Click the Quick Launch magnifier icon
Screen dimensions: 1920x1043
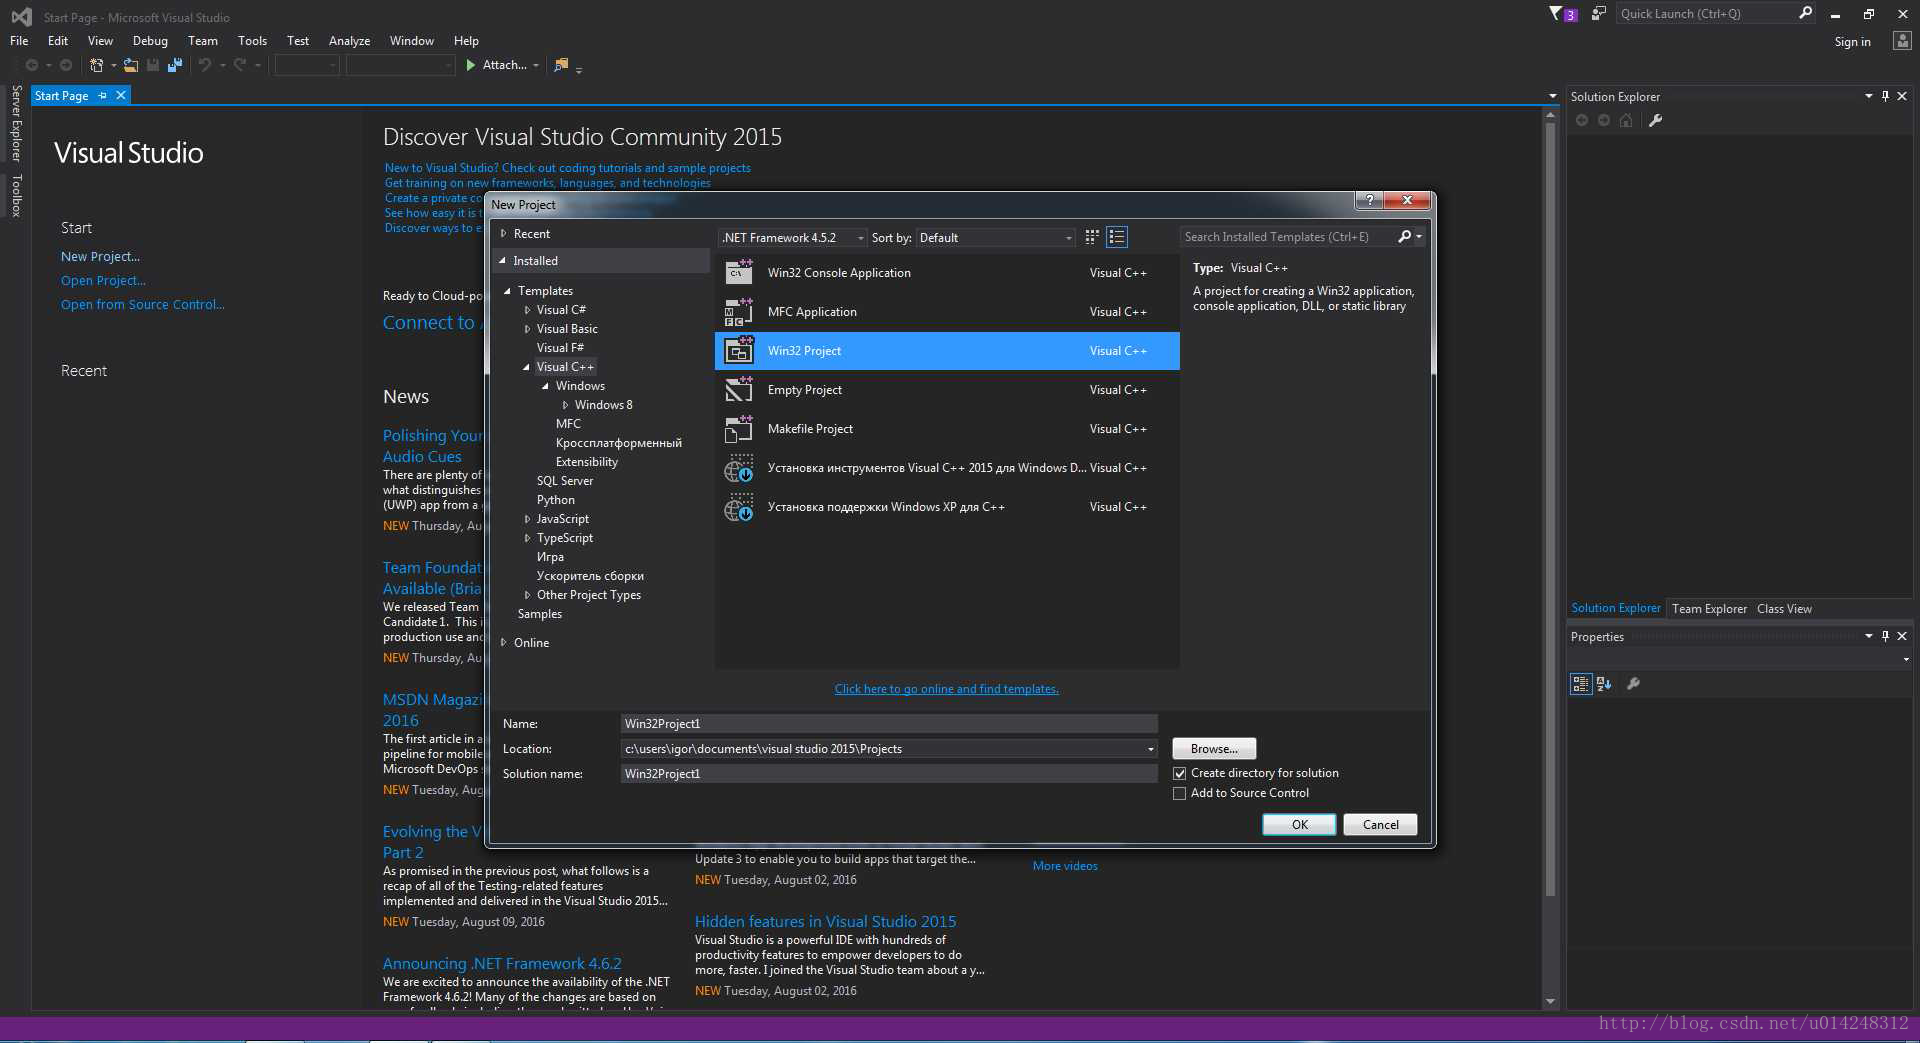click(x=1805, y=13)
